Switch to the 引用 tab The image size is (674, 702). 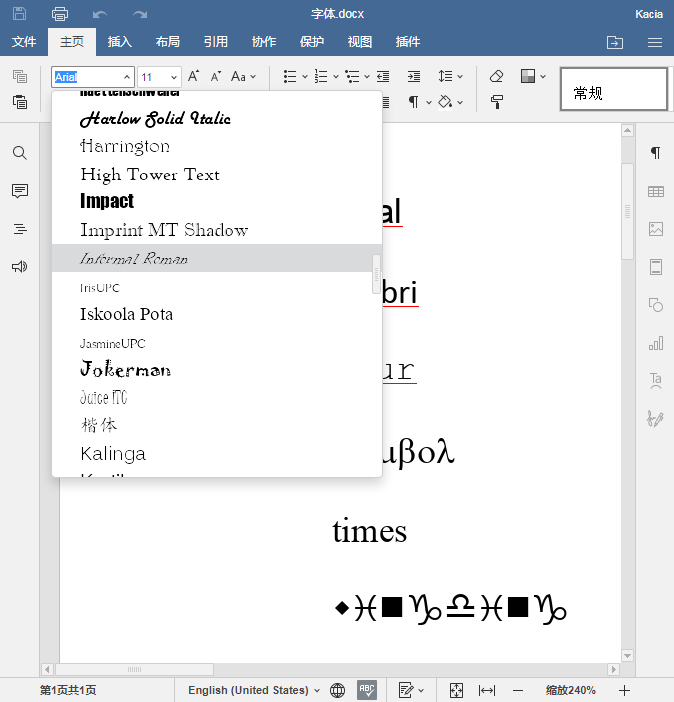[x=215, y=42]
